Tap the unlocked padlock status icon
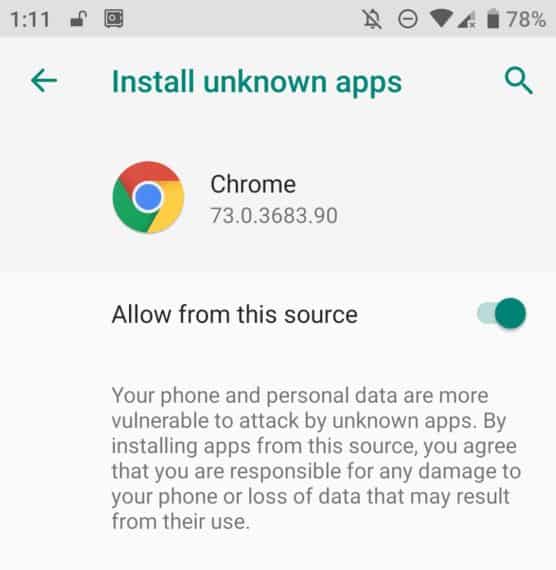556x570 pixels. coord(79,19)
